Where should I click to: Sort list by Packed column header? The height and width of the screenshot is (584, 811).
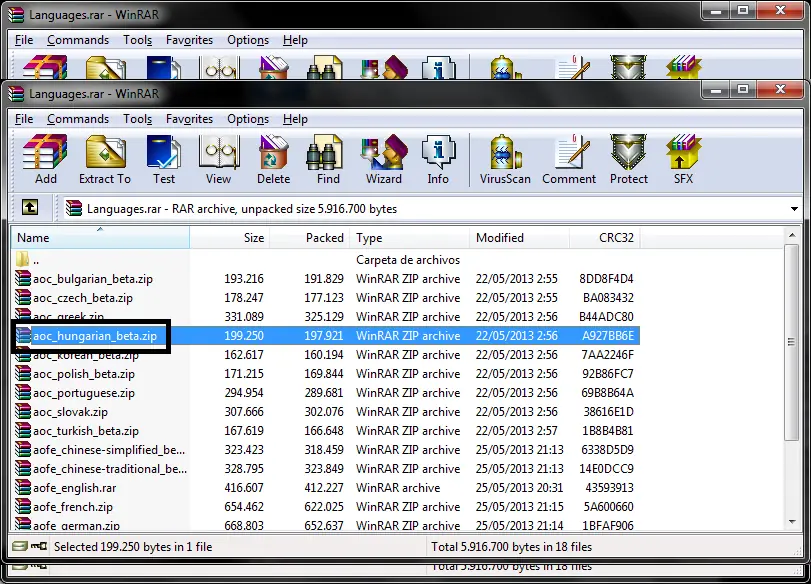pos(309,238)
